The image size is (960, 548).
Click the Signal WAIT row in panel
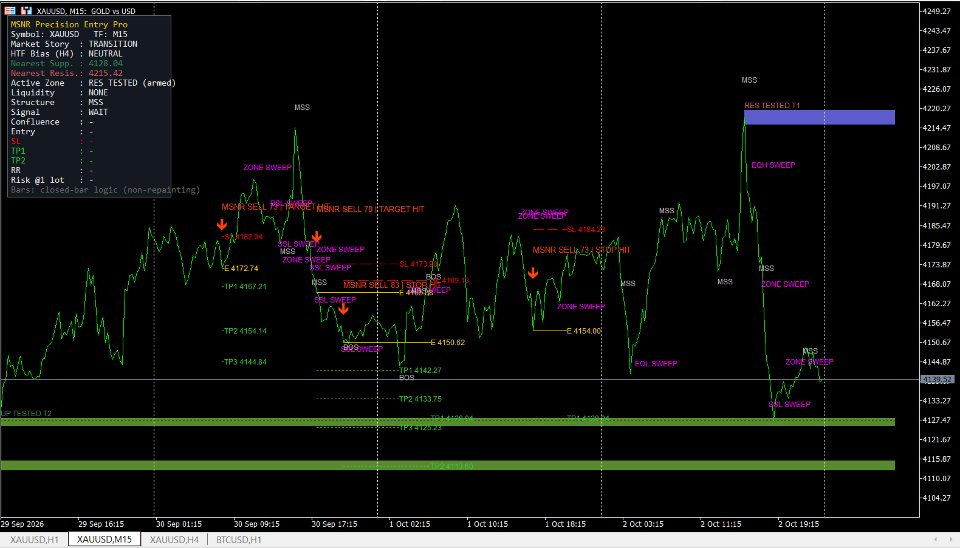[59, 112]
